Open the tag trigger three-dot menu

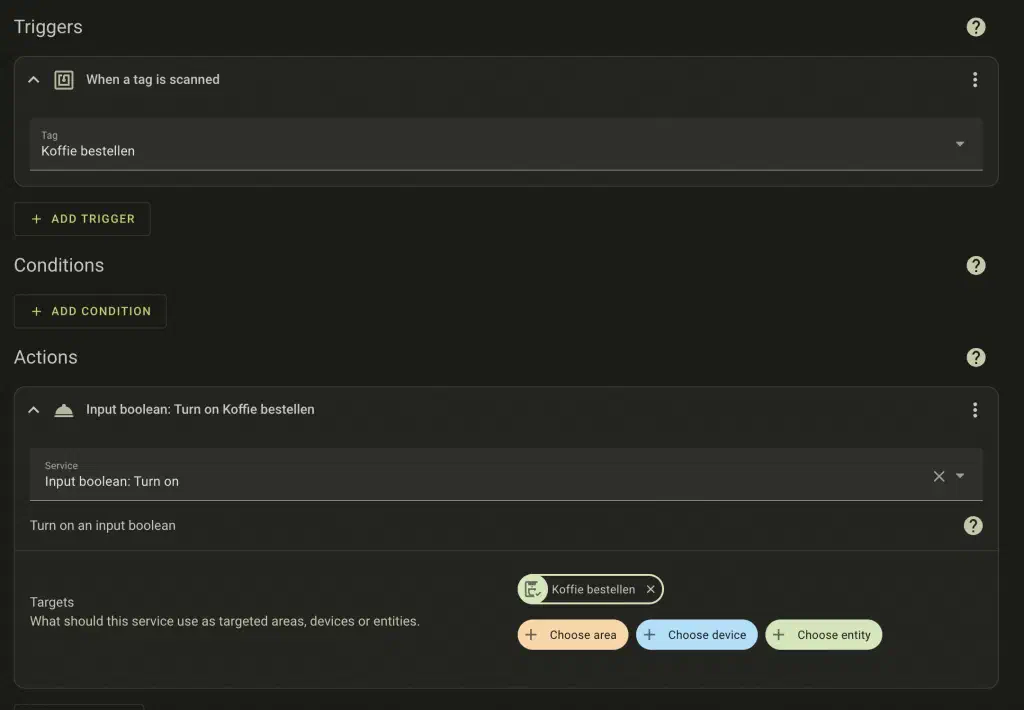pos(975,80)
